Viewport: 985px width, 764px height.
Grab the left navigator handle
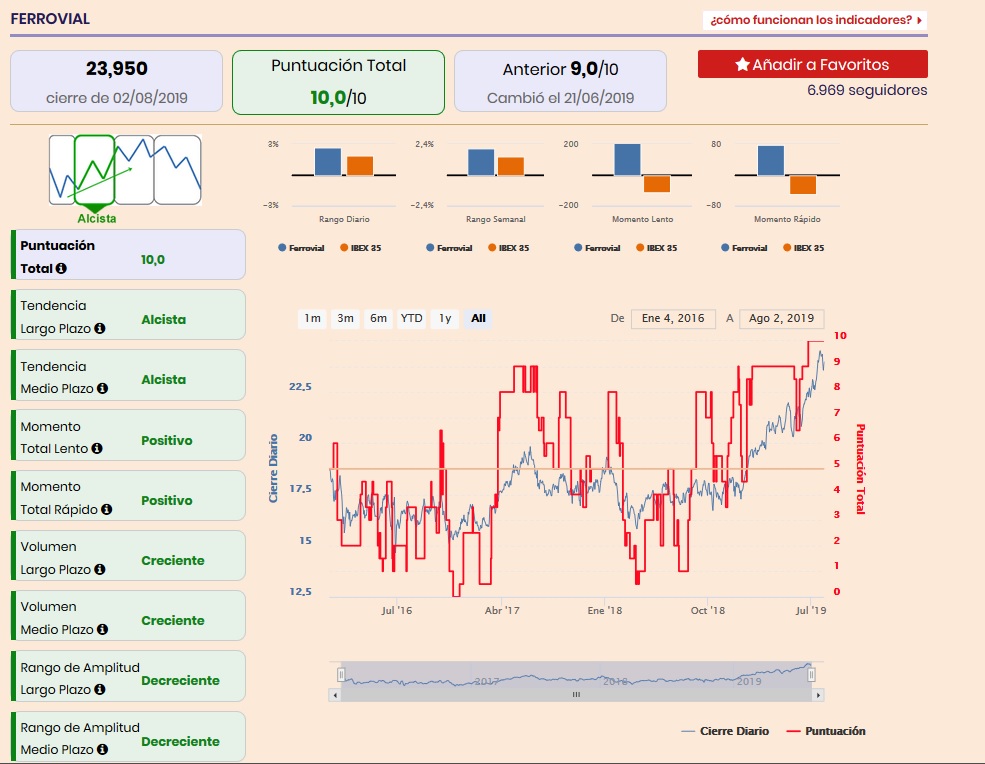340,675
